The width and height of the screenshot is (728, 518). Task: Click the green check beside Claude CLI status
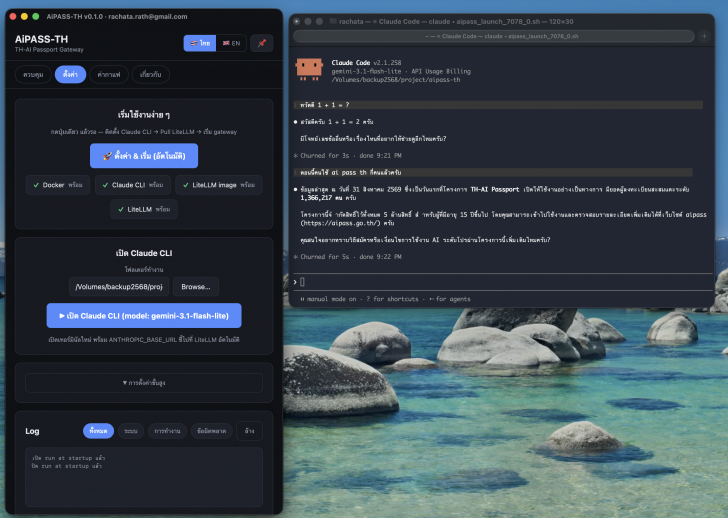pyautogui.click(x=105, y=185)
